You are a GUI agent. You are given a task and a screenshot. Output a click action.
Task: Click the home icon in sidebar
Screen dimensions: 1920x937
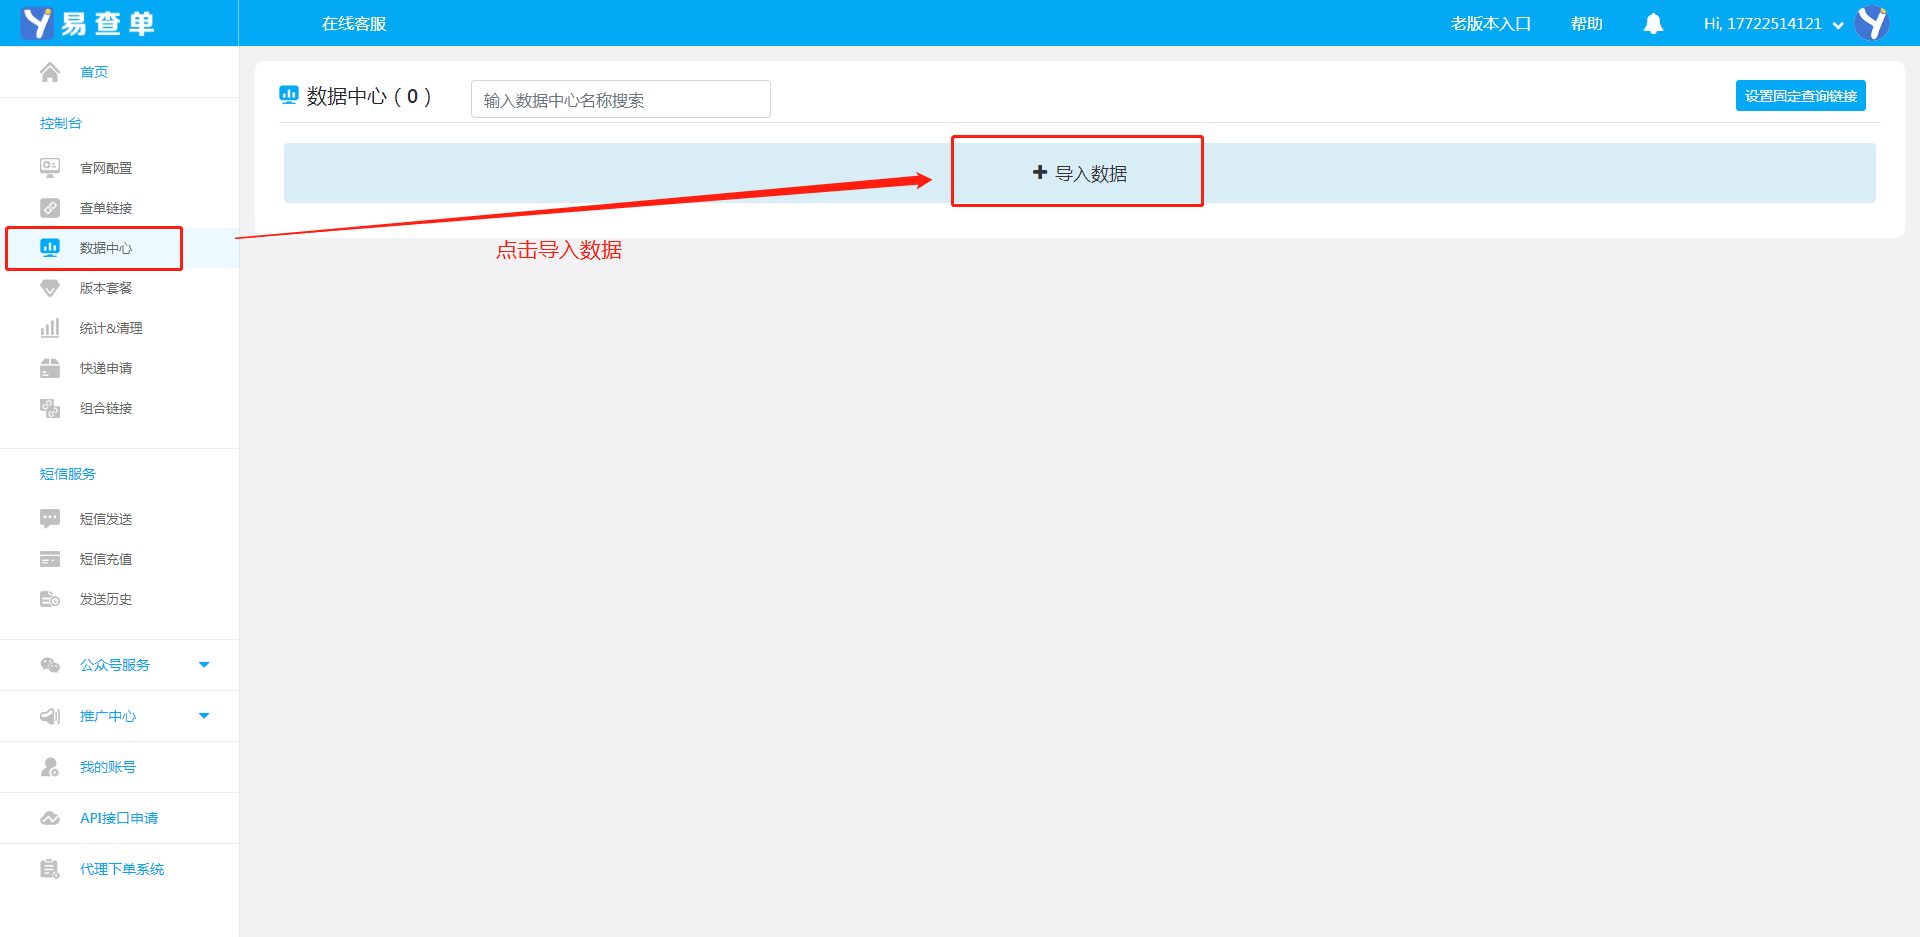(x=50, y=72)
